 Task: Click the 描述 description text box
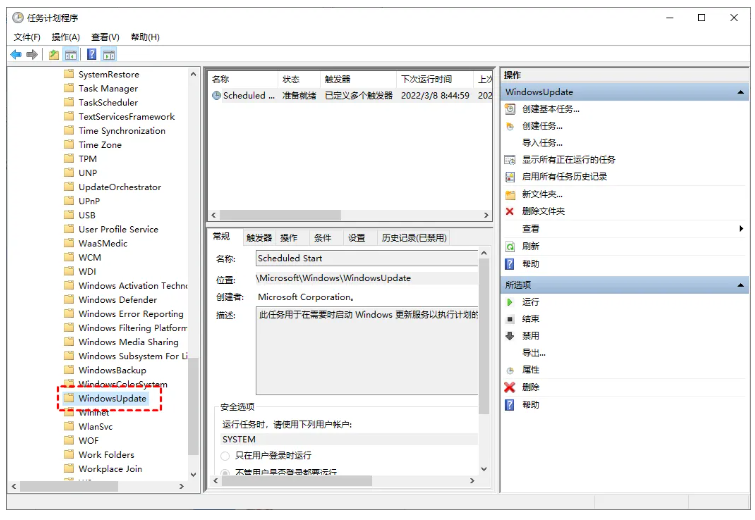tap(367, 350)
